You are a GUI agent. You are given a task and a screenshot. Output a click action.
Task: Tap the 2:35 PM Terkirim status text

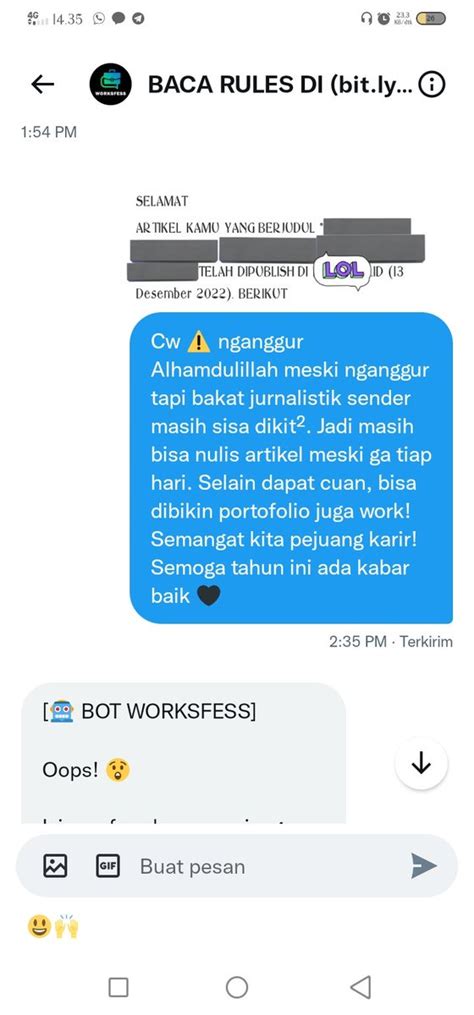coord(390,641)
